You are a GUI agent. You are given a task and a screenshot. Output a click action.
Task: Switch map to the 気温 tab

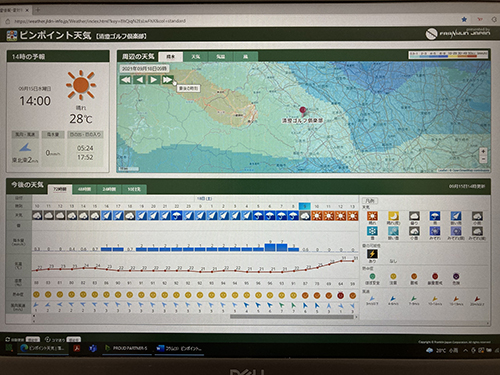(x=220, y=57)
